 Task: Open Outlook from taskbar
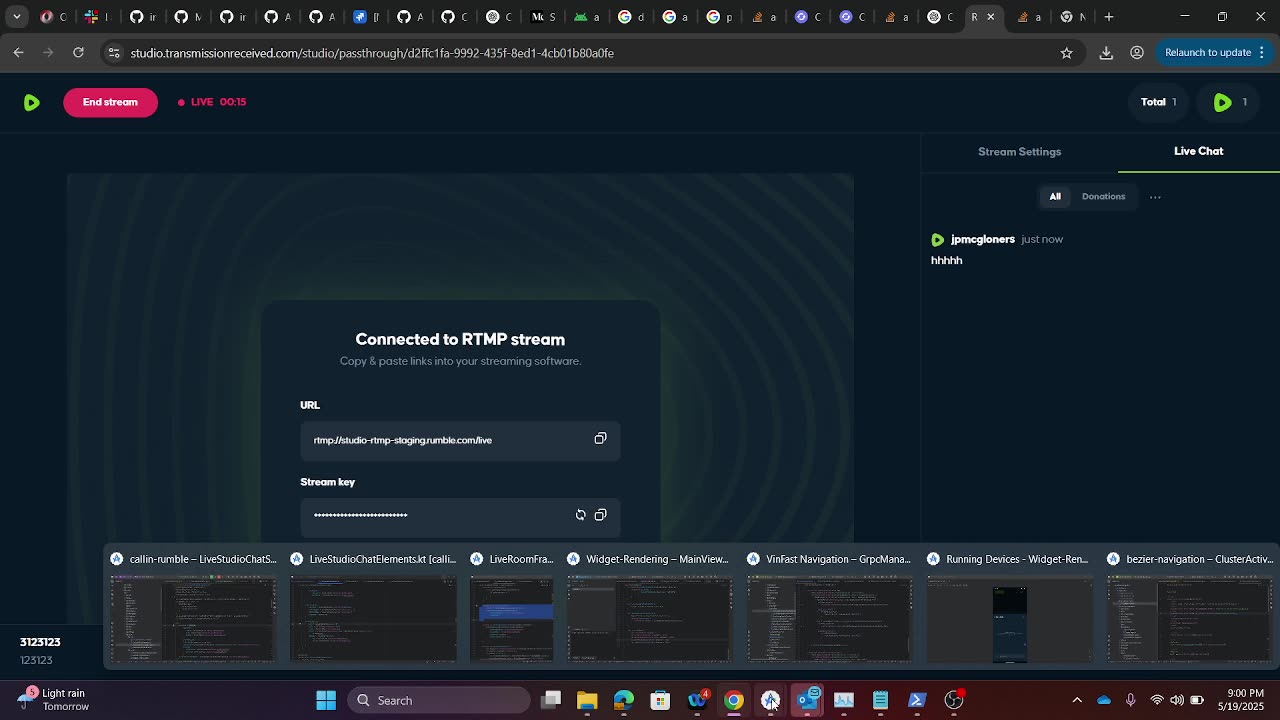pos(808,700)
